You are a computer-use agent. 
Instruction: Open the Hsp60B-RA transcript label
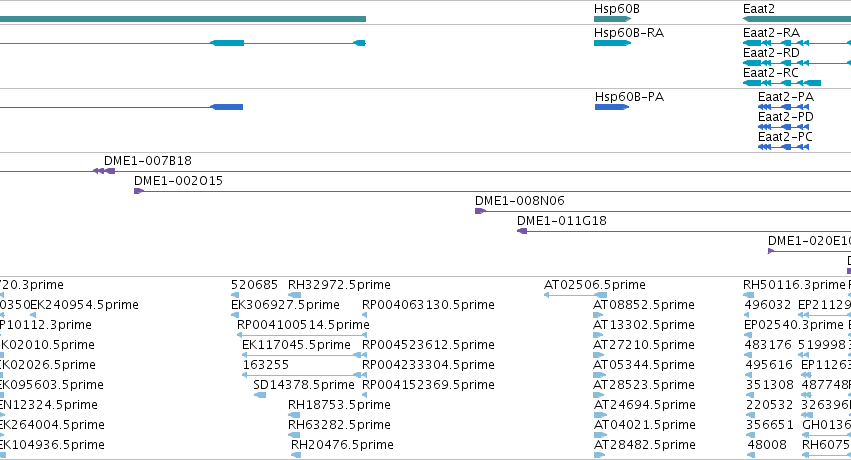629,33
